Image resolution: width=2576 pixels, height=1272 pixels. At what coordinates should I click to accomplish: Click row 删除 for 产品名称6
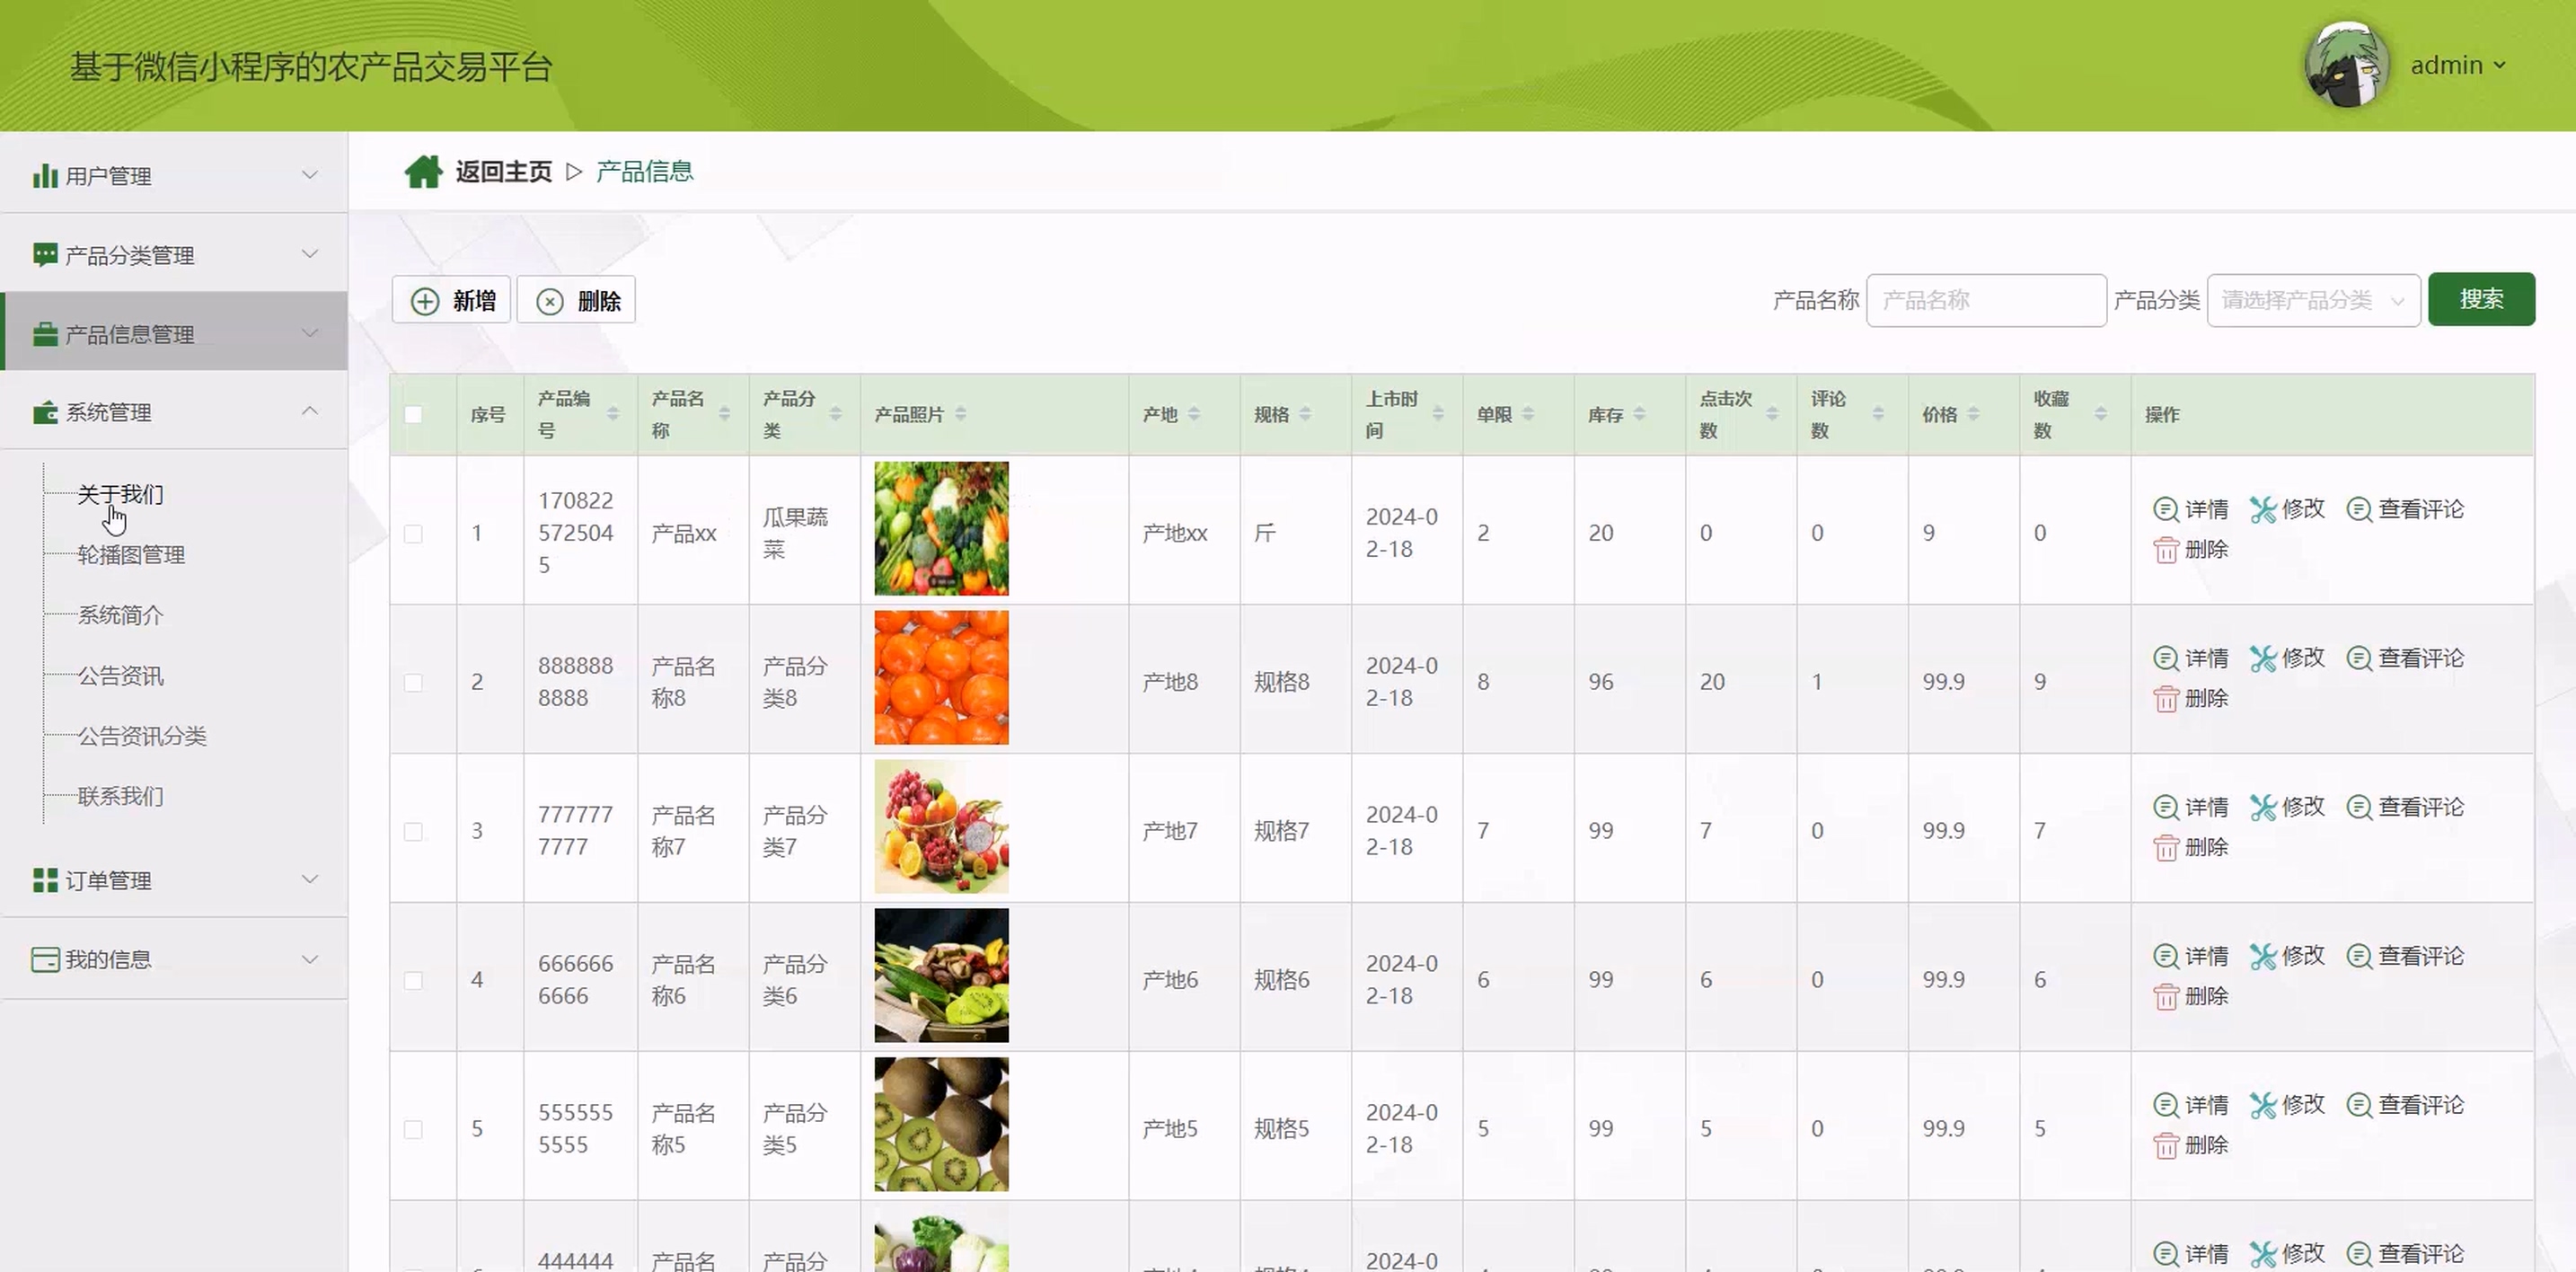(2191, 997)
